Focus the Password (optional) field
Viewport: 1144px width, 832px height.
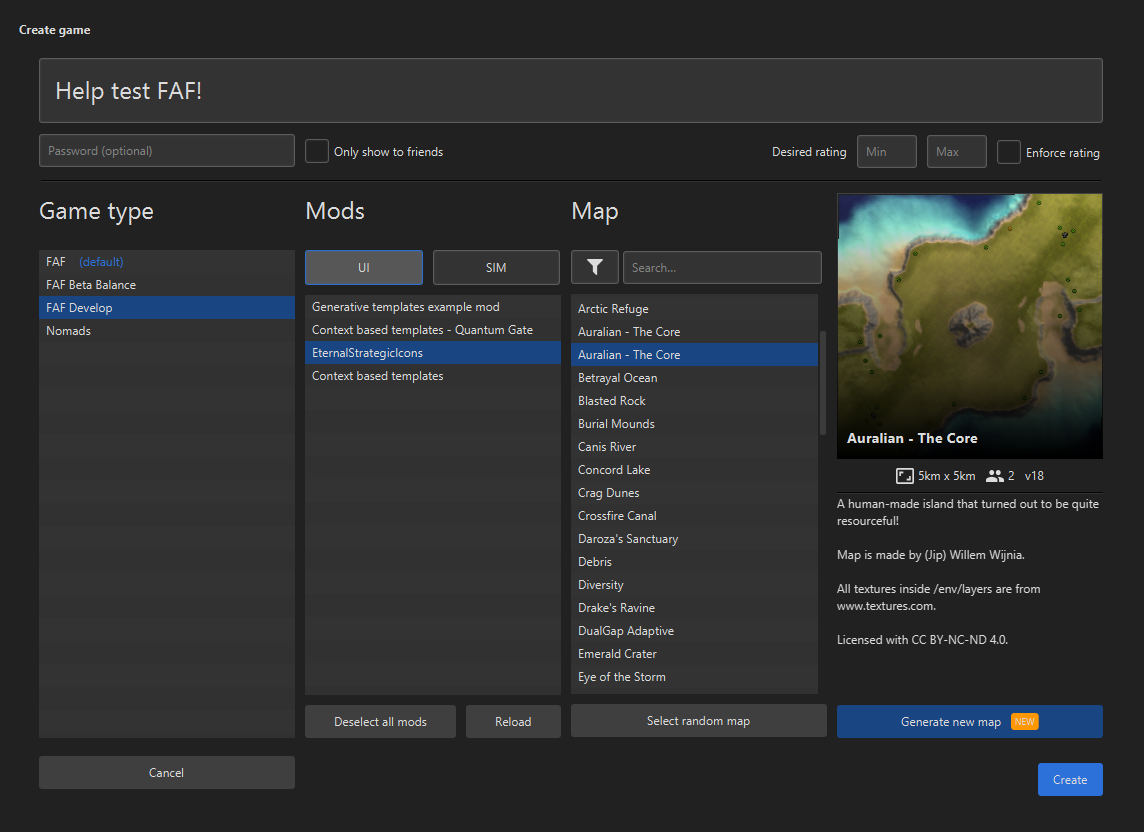coord(167,150)
